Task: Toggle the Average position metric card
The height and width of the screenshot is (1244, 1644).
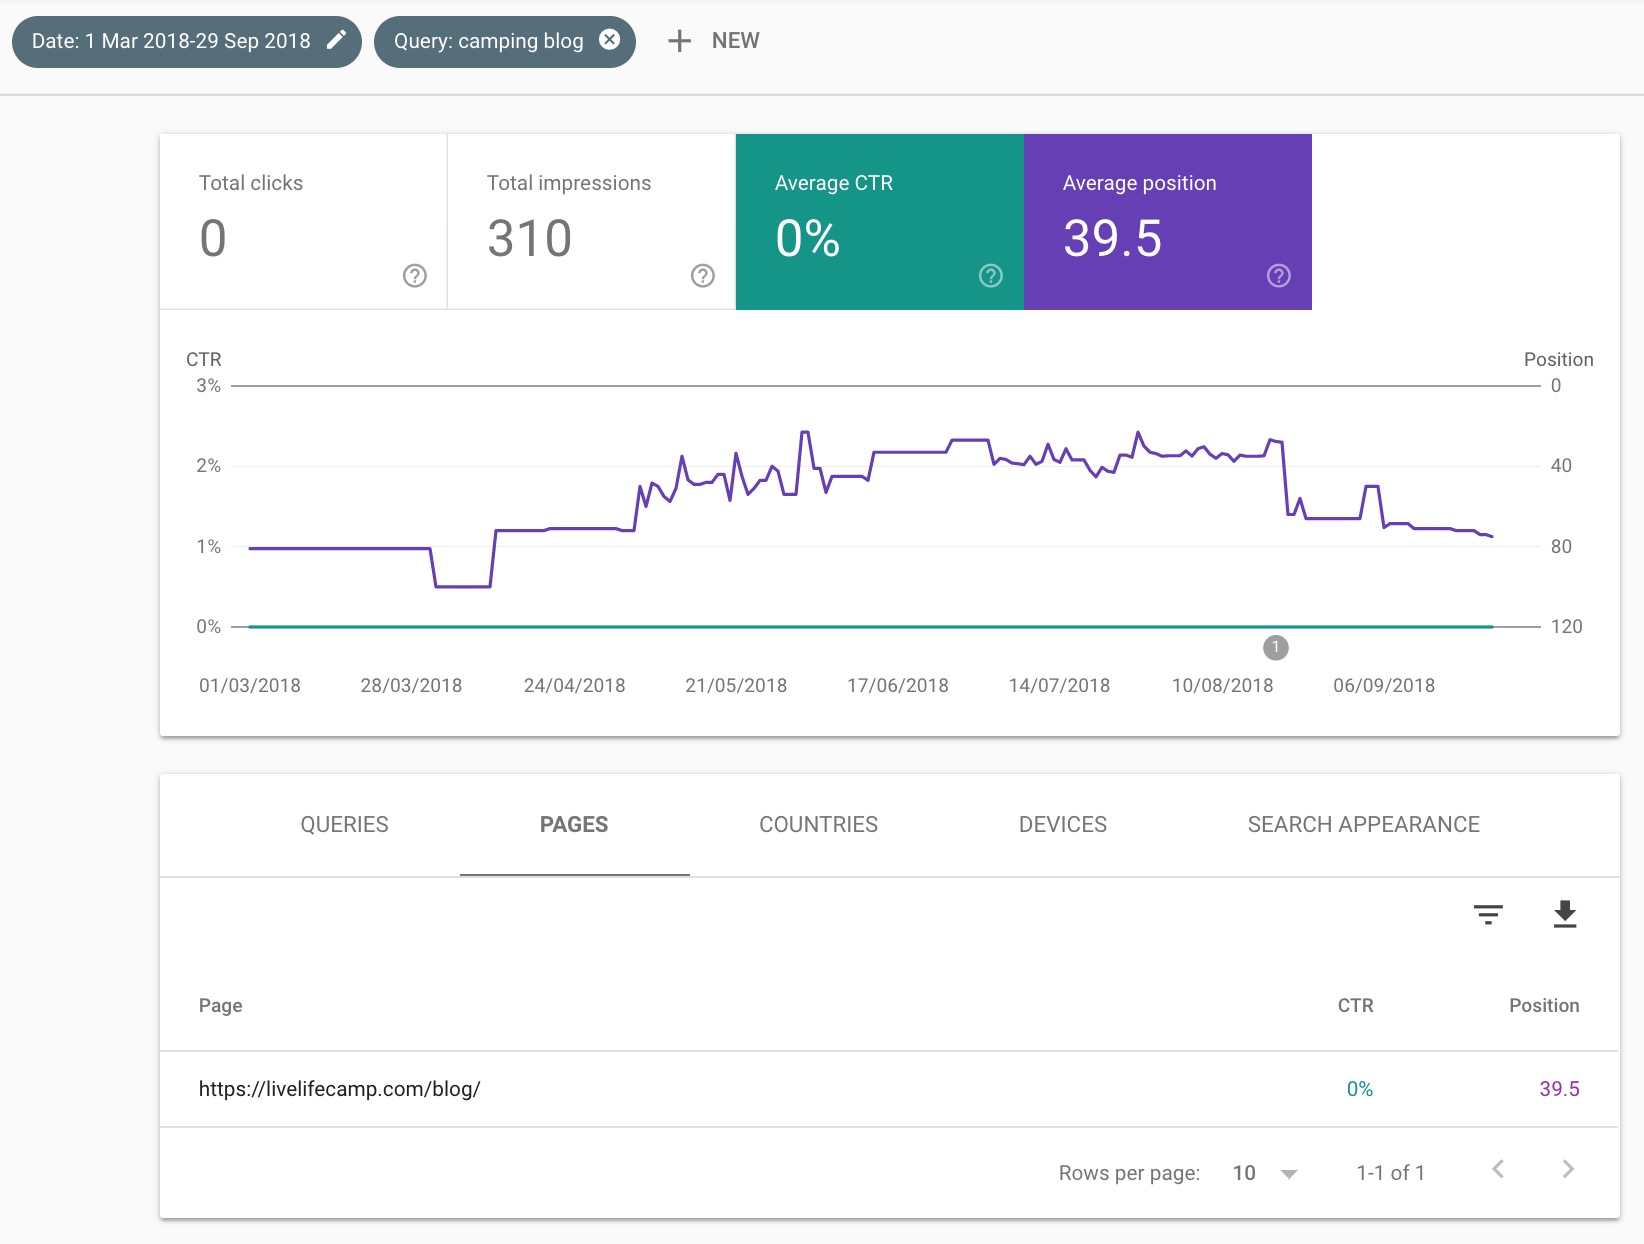Action: (x=1167, y=210)
